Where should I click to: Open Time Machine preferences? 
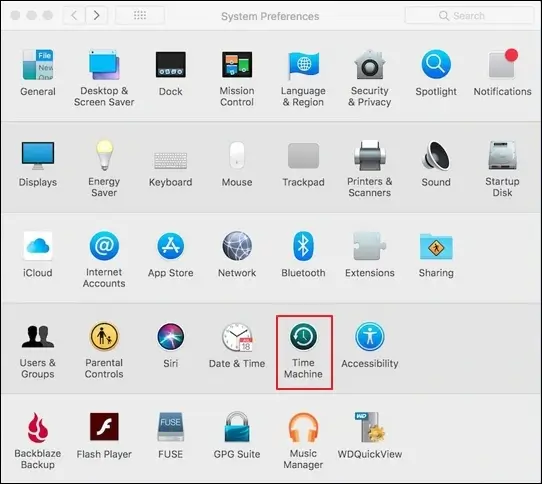tap(304, 352)
